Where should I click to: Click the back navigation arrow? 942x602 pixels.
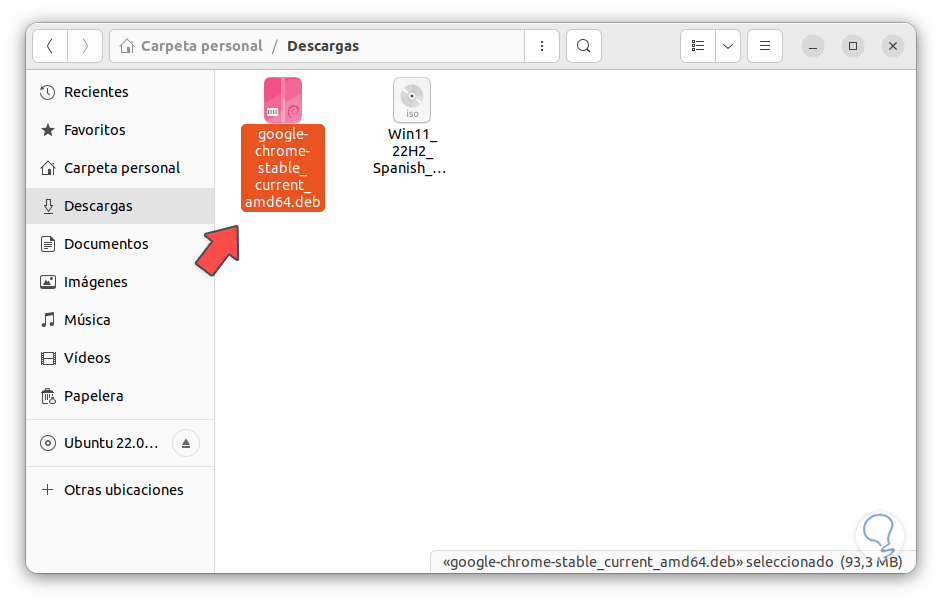pos(50,45)
